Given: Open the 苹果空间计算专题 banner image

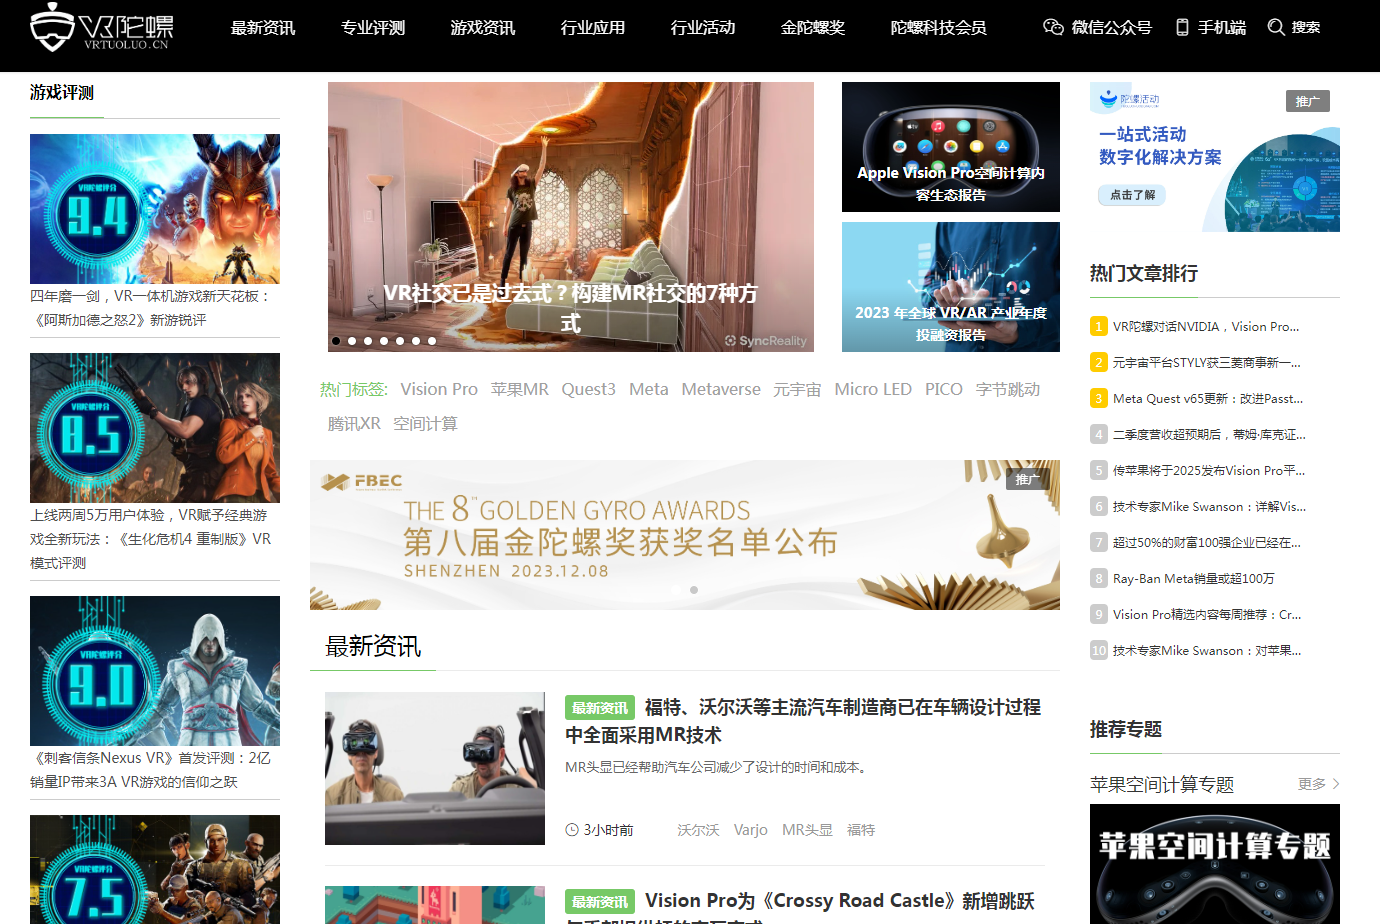Looking at the screenshot, I should (1215, 864).
